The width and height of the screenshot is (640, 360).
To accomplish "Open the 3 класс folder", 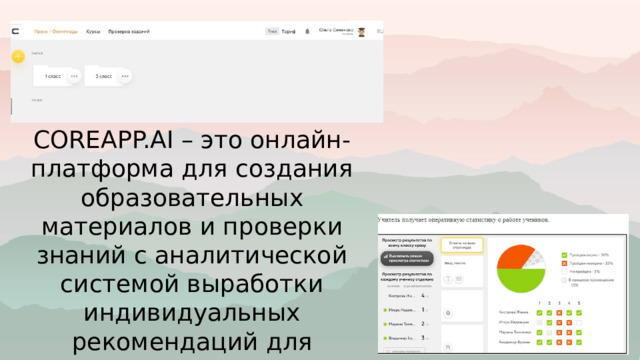I will click(x=103, y=76).
